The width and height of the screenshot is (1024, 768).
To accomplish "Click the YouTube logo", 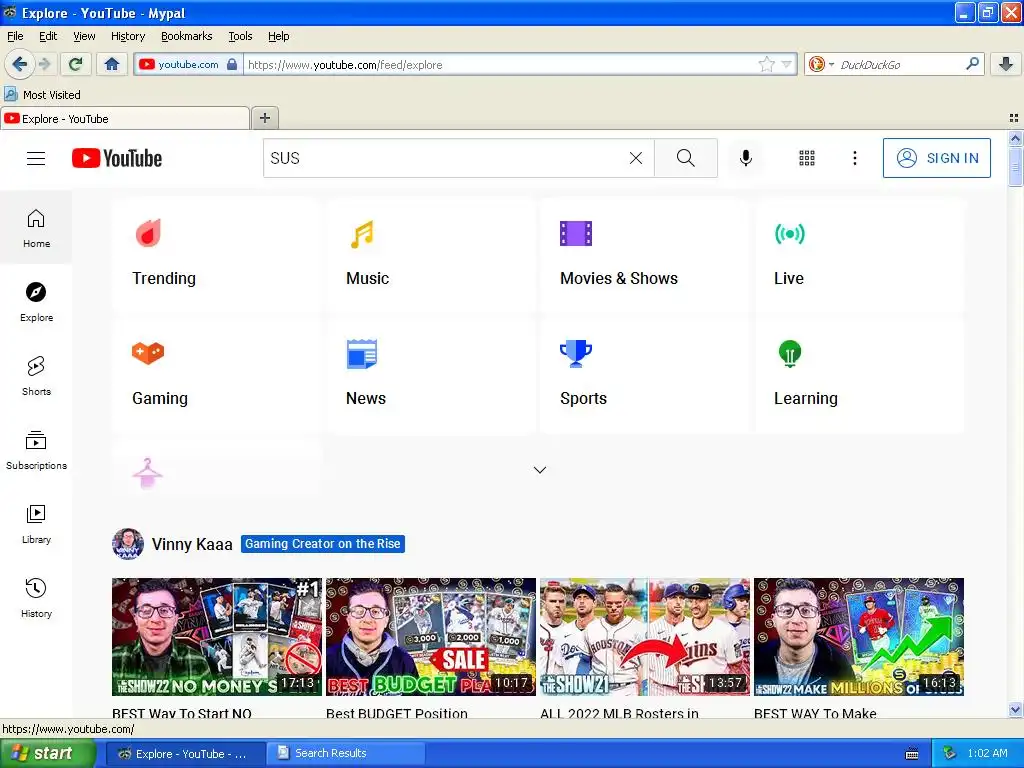I will click(x=117, y=158).
